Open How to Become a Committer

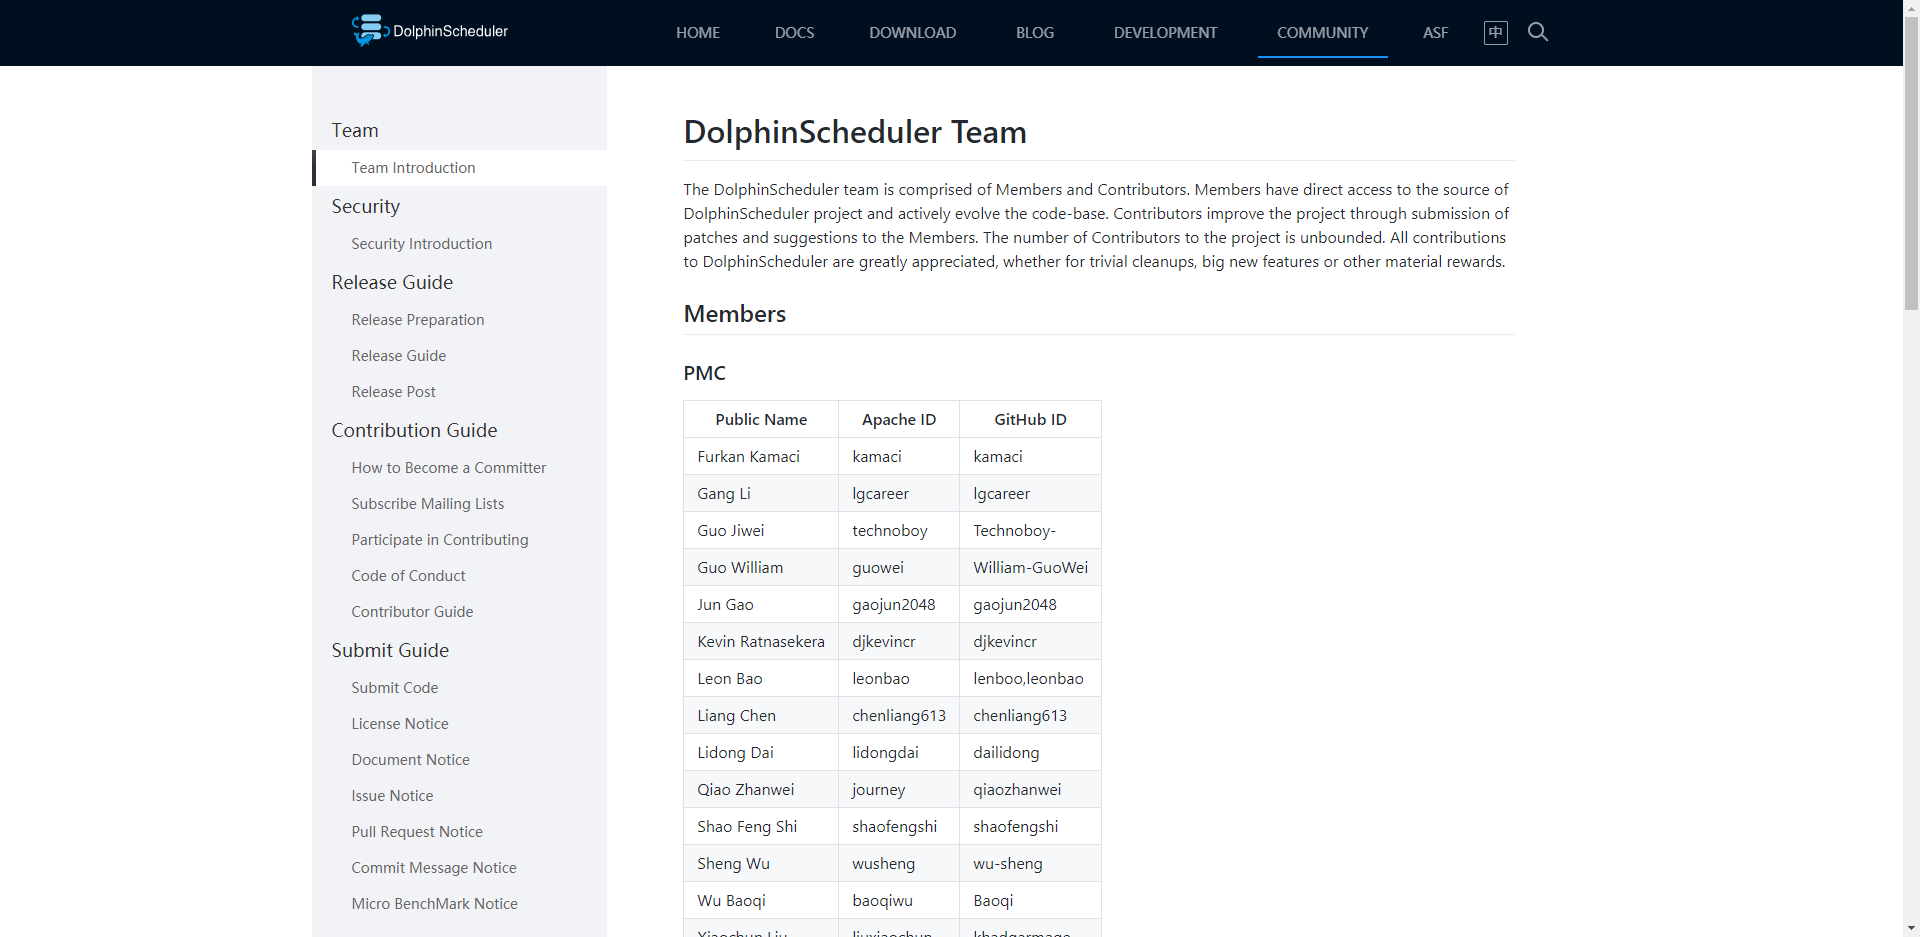(x=448, y=468)
